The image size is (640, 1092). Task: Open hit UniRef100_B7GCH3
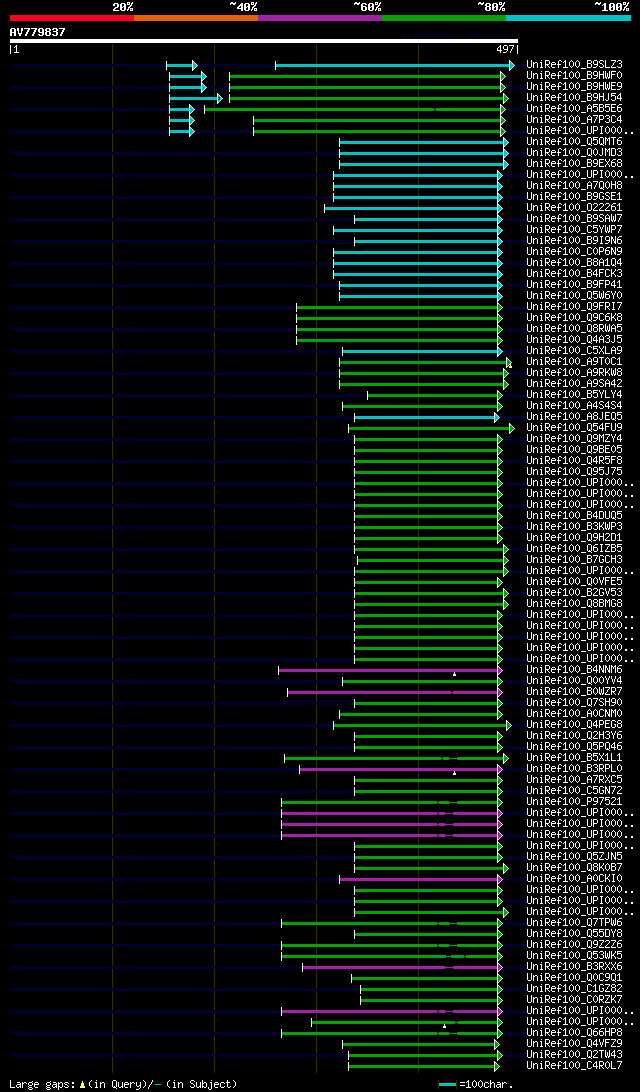click(574, 560)
